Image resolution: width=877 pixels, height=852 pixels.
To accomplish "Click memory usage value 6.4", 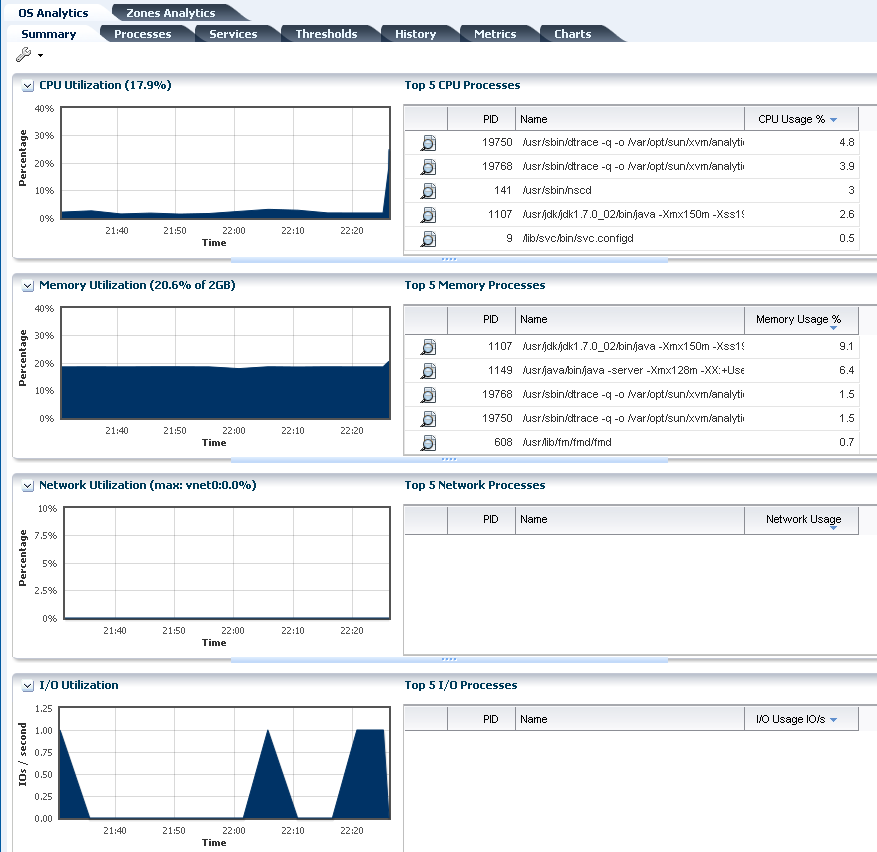I will pos(846,371).
